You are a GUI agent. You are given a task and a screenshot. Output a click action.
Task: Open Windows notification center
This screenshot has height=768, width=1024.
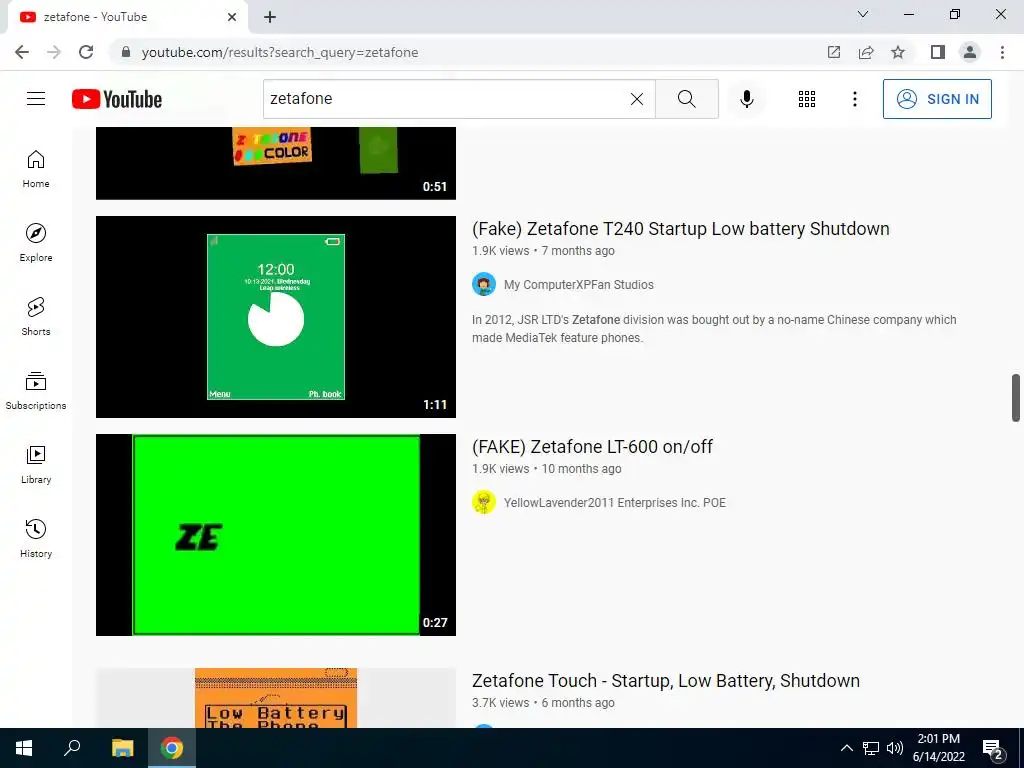click(x=993, y=748)
